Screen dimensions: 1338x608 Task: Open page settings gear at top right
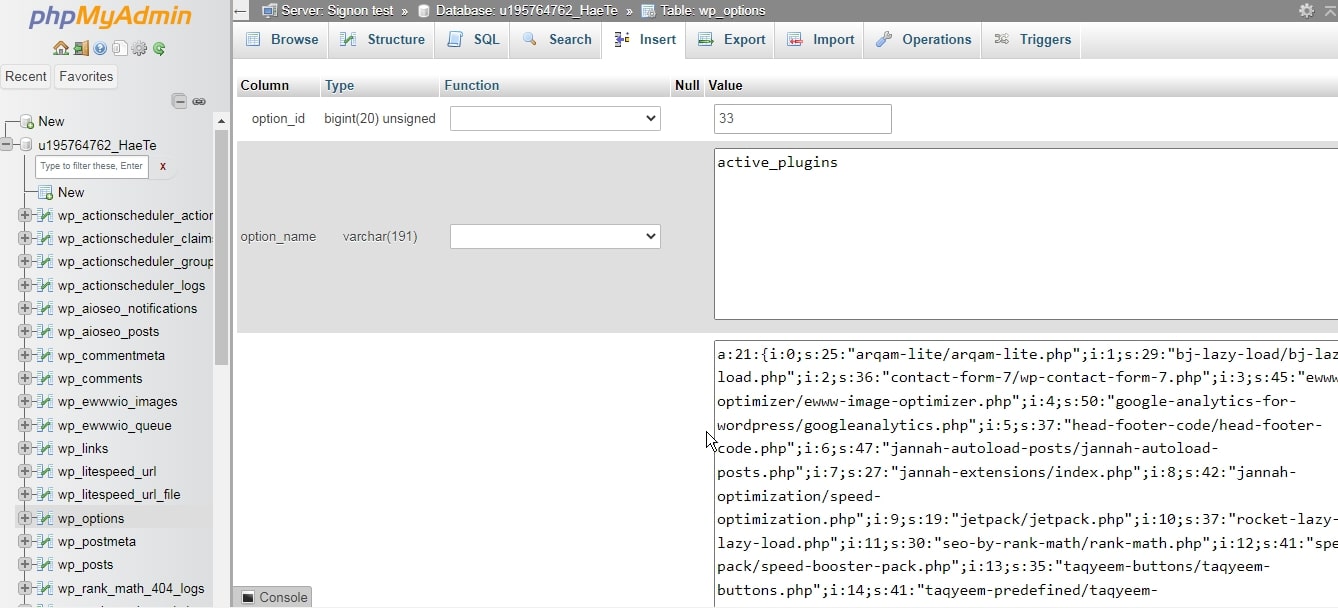[x=1306, y=10]
